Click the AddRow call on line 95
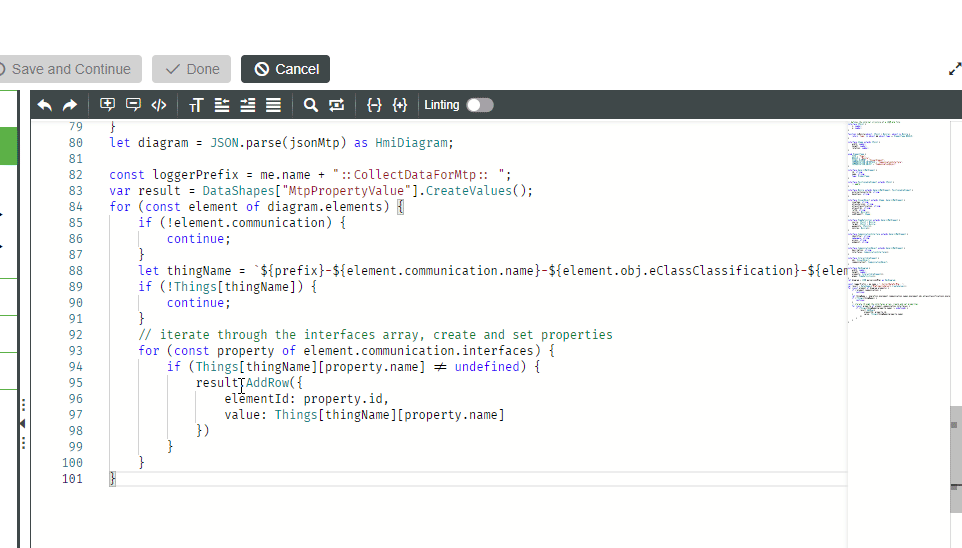Image resolution: width=962 pixels, height=548 pixels. (267, 383)
